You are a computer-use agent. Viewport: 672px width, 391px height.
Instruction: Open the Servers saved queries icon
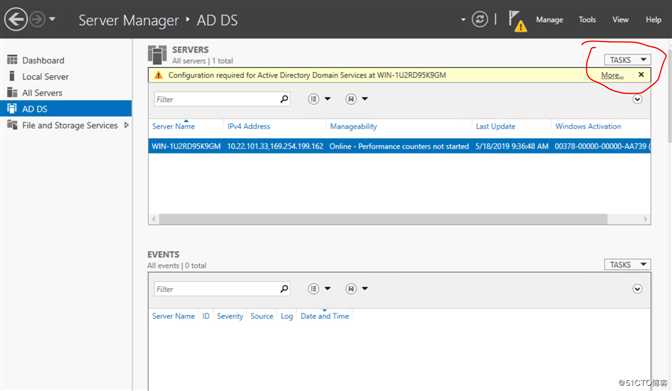click(351, 99)
